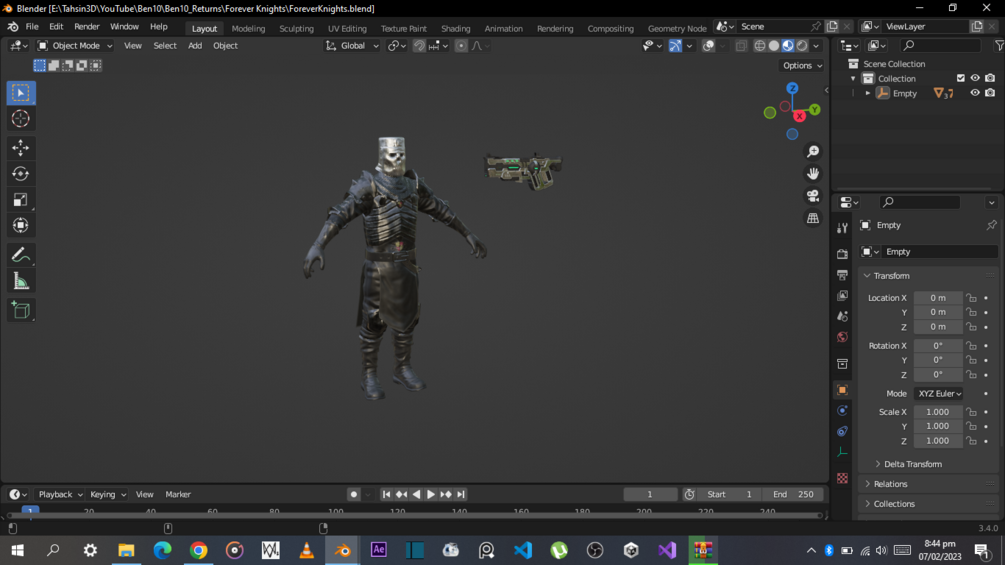
Task: Click Marker menu in timeline
Action: (178, 495)
